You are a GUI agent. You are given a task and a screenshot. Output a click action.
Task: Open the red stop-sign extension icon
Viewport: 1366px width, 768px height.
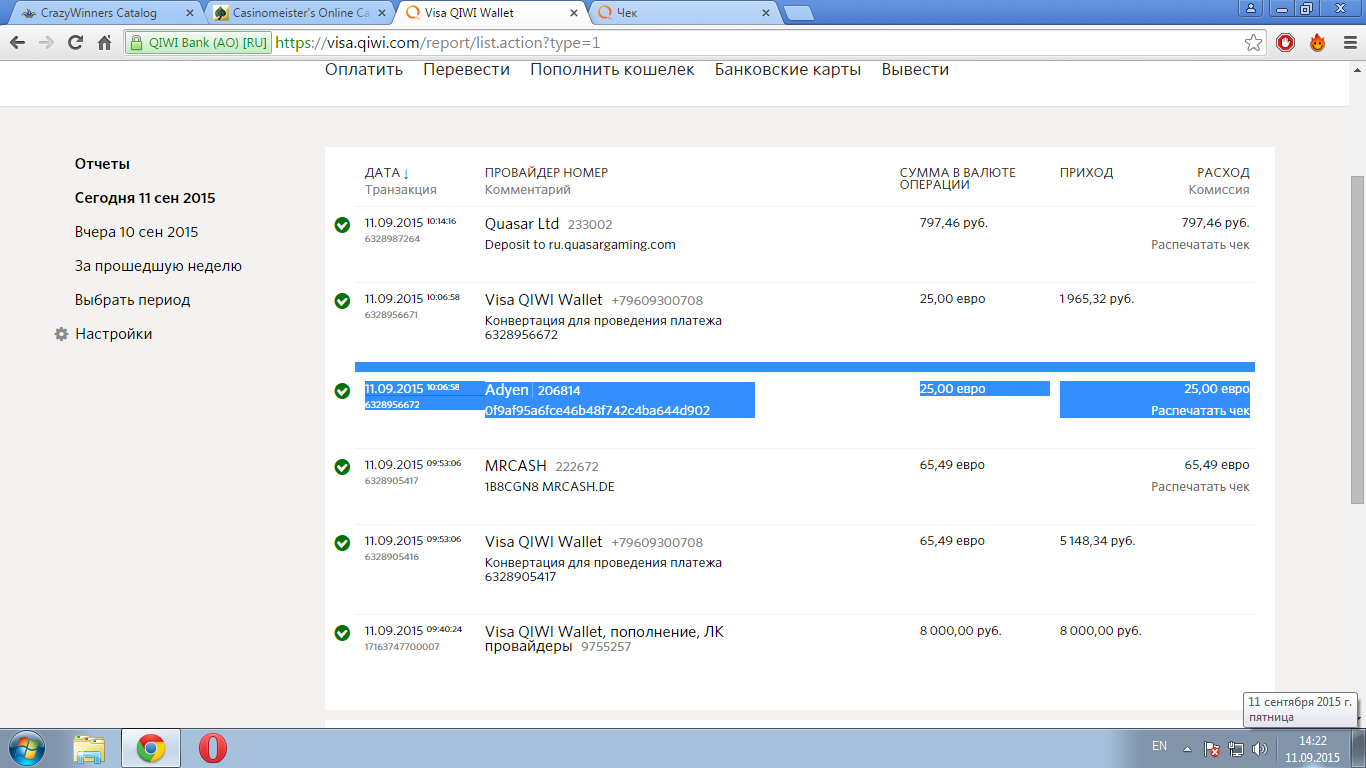[x=1286, y=43]
